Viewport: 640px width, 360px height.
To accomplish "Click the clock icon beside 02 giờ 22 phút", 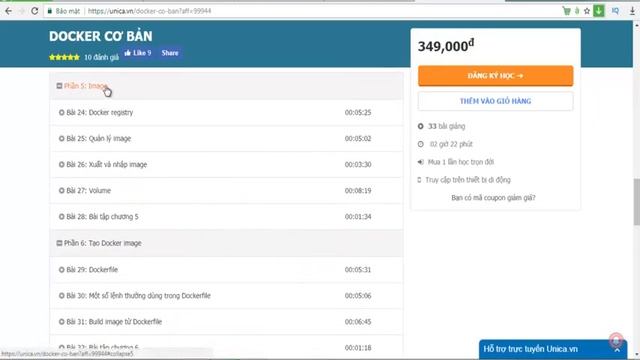I will [420, 144].
